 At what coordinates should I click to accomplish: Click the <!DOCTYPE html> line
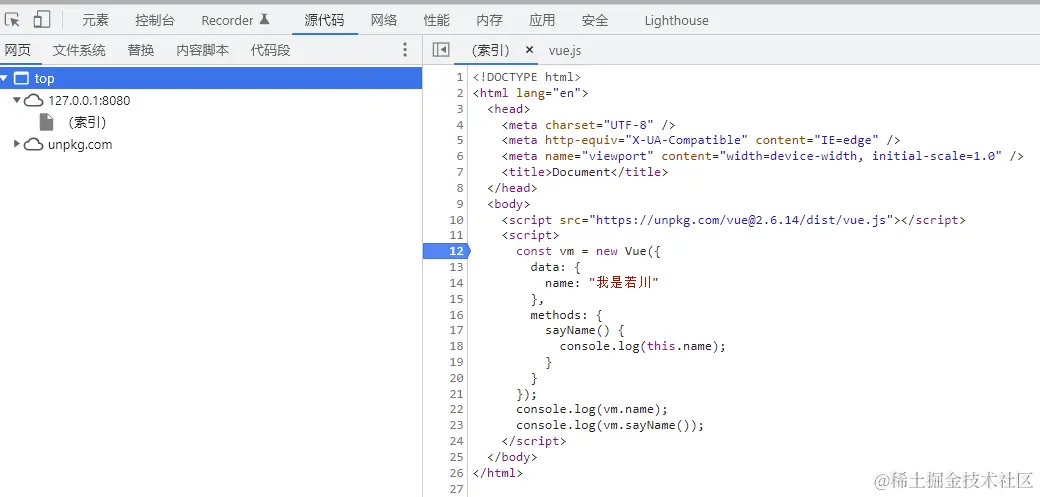click(527, 77)
